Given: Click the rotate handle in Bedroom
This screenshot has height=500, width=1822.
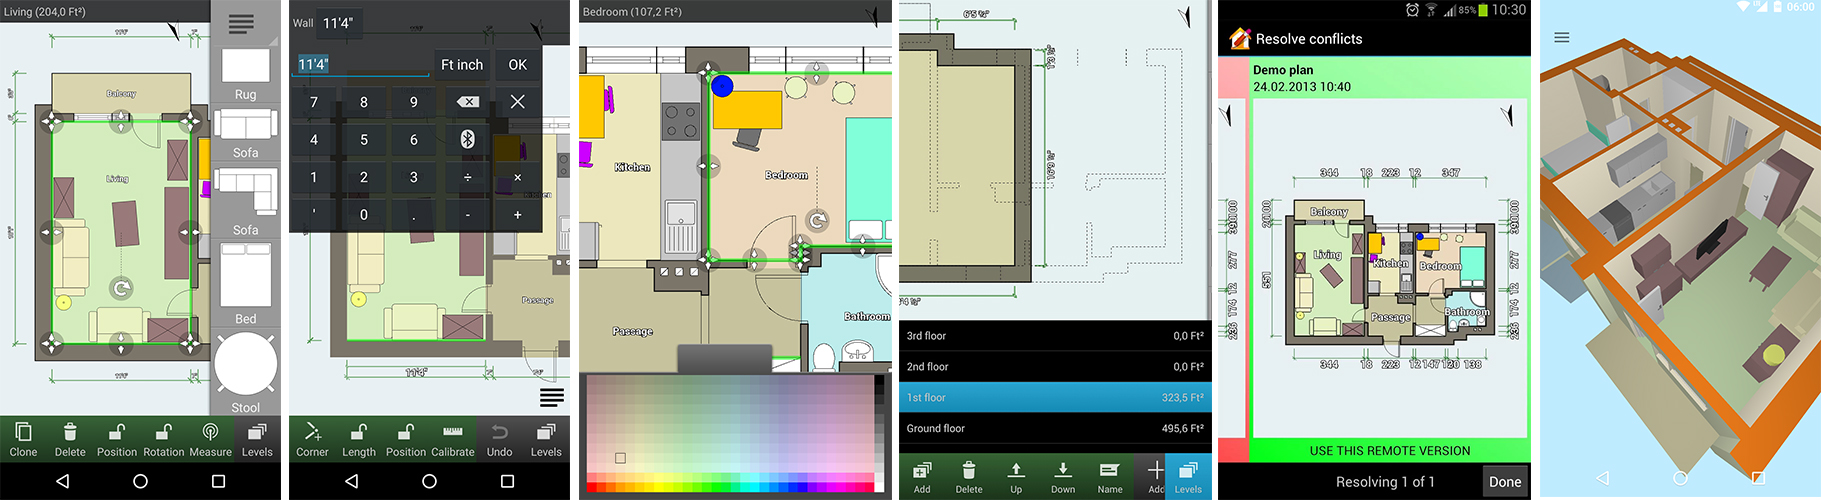Looking at the screenshot, I should coord(818,220).
